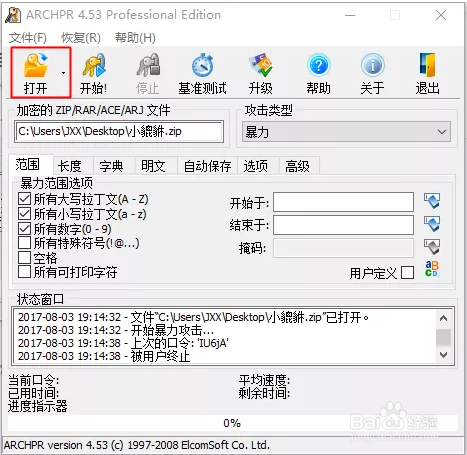Uncheck 所有数字(0 - 9)
Image resolution: width=467 pixels, height=455 pixels.
[x=25, y=229]
